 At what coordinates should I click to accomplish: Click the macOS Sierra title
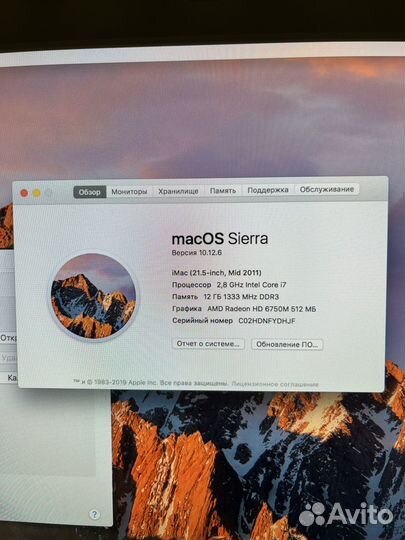(220, 239)
